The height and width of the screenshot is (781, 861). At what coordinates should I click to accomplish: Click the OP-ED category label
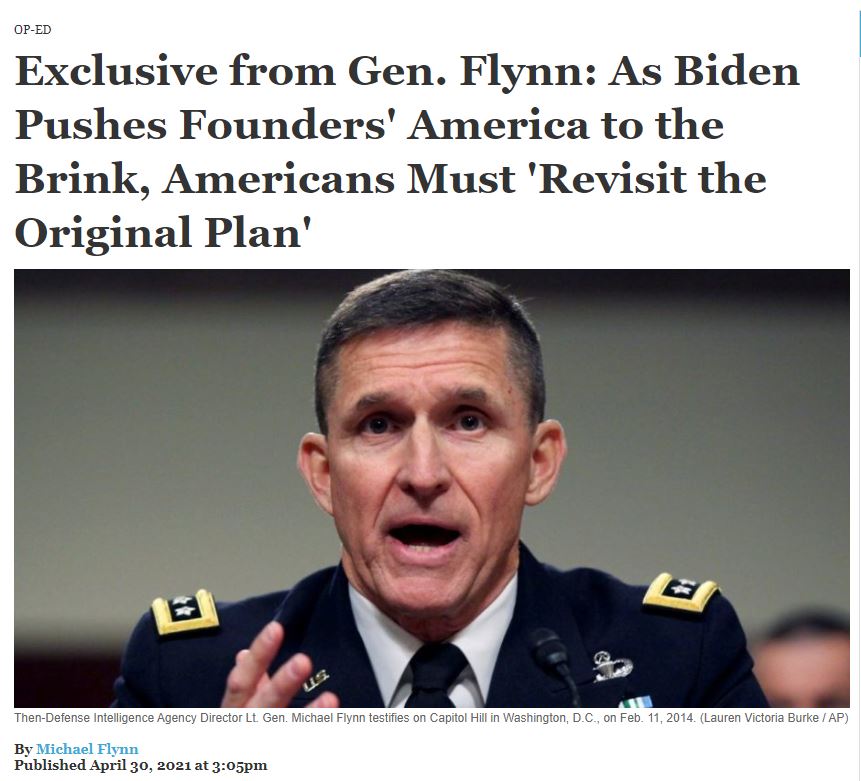coord(33,30)
